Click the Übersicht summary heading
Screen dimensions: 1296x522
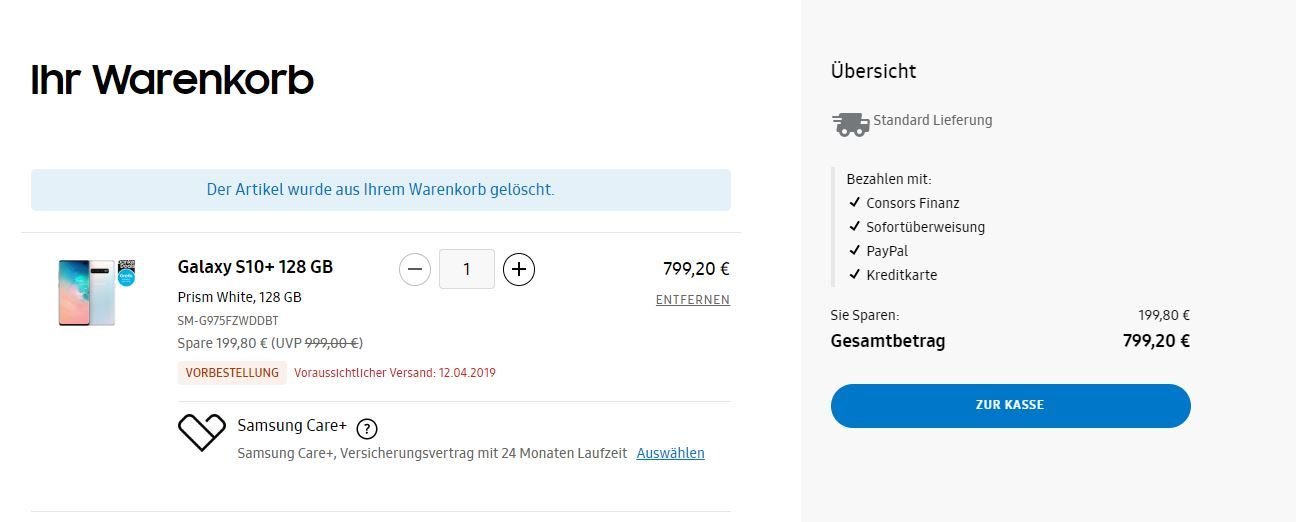(x=873, y=71)
